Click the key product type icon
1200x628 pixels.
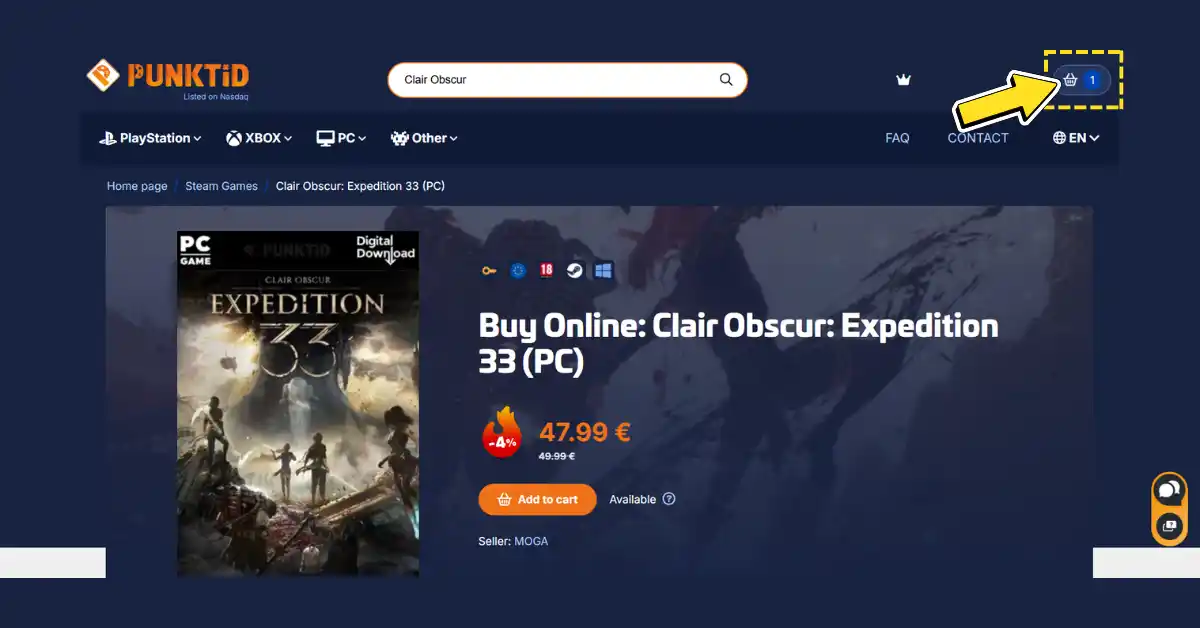[x=489, y=270]
